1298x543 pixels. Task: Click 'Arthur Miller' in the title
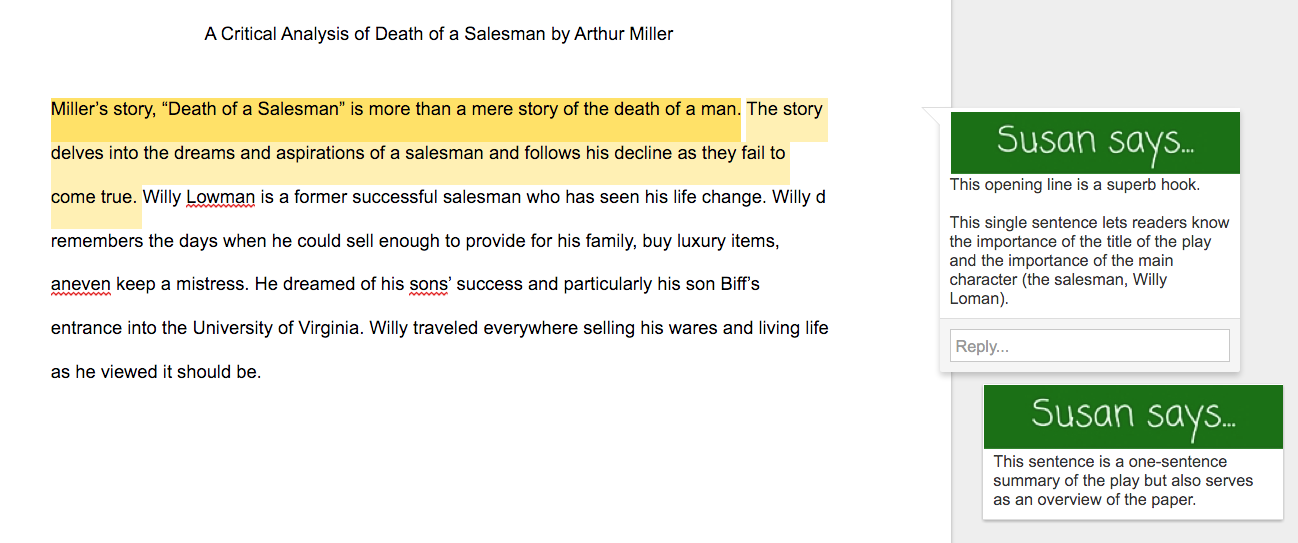(623, 34)
